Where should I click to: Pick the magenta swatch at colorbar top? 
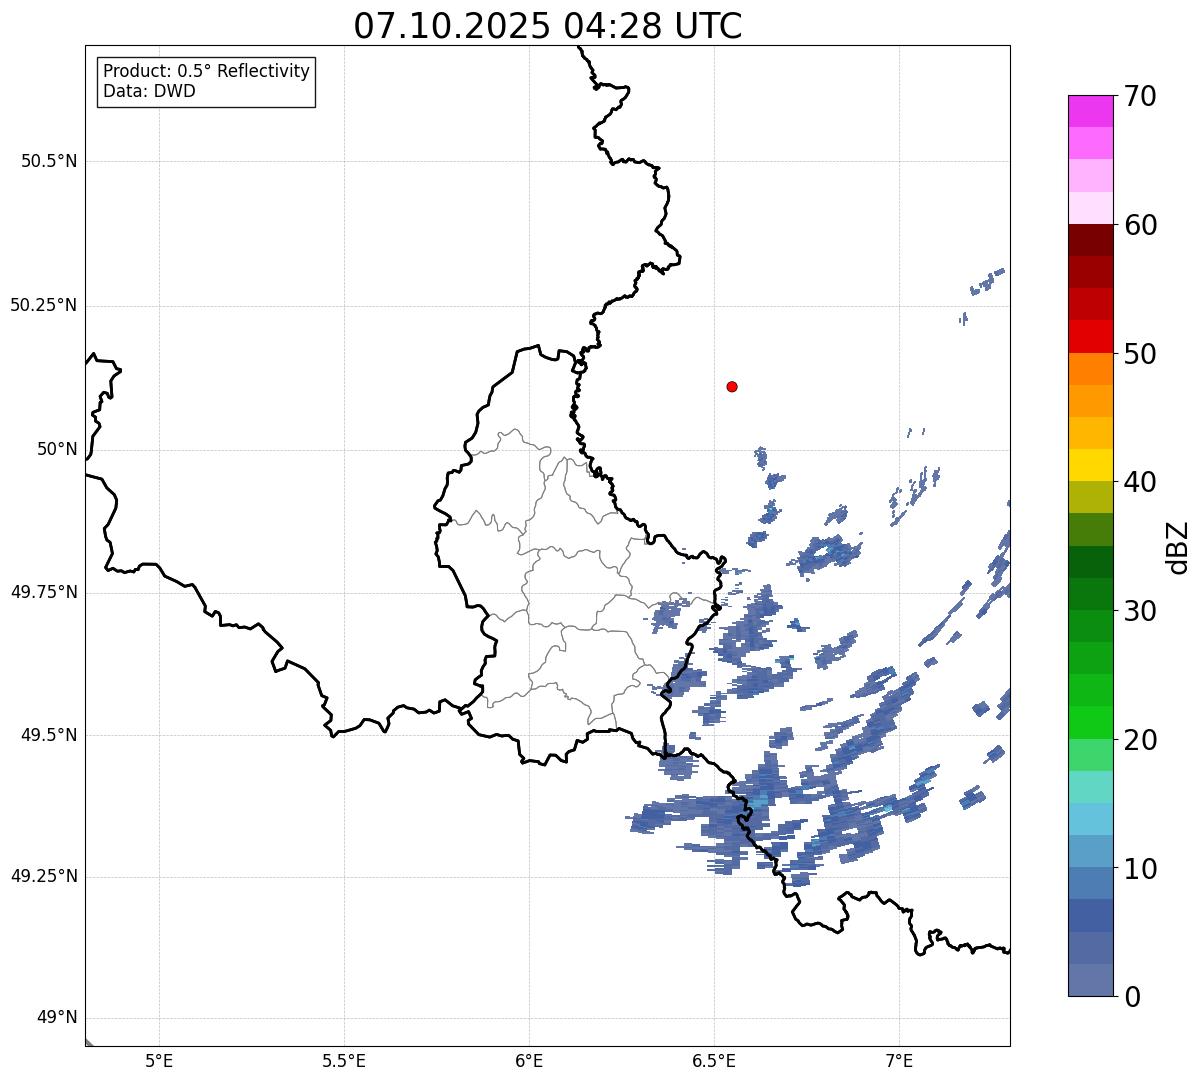1090,111
